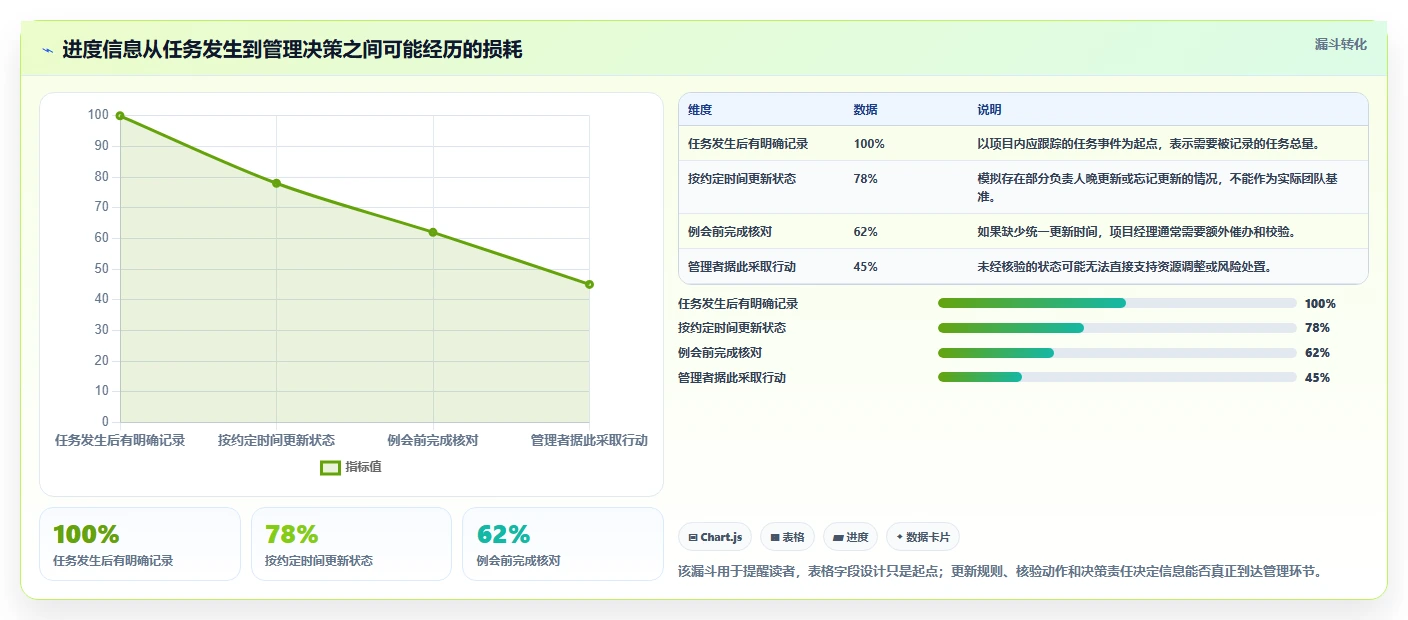Click the 45% value beside the last progress bar
This screenshot has height=620, width=1408.
(1317, 378)
